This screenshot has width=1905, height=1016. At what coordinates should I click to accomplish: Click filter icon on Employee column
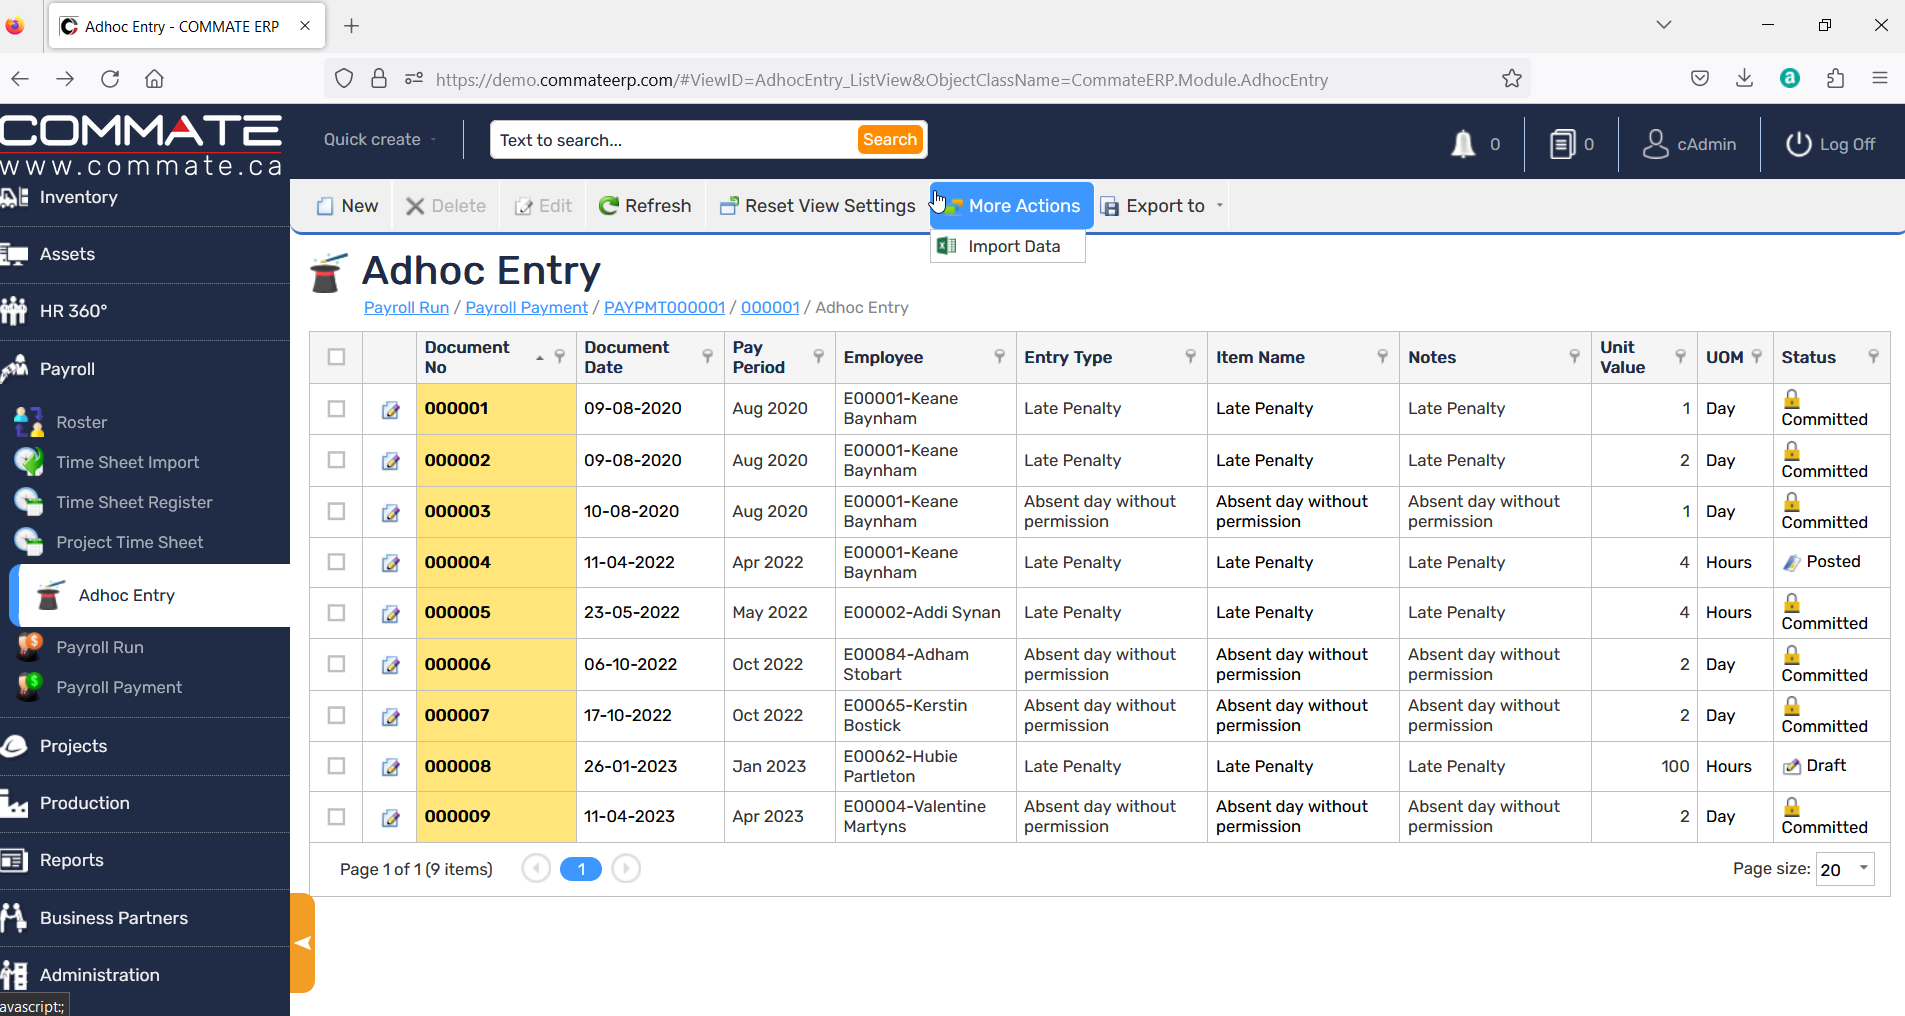[1000, 356]
